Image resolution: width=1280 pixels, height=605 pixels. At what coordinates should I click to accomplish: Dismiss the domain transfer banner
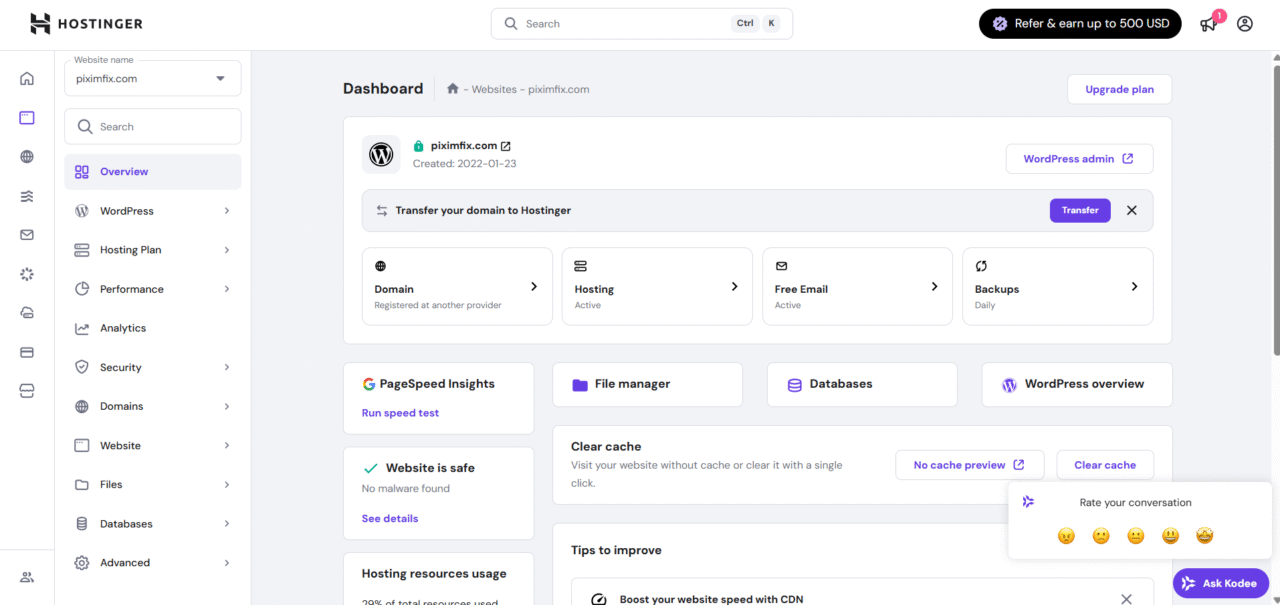pos(1132,211)
